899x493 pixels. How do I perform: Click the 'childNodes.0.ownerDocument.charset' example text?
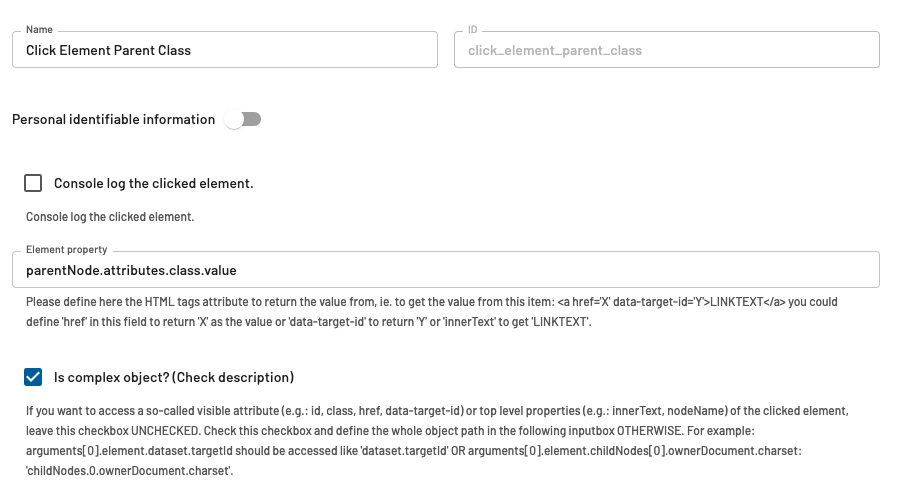[129, 470]
